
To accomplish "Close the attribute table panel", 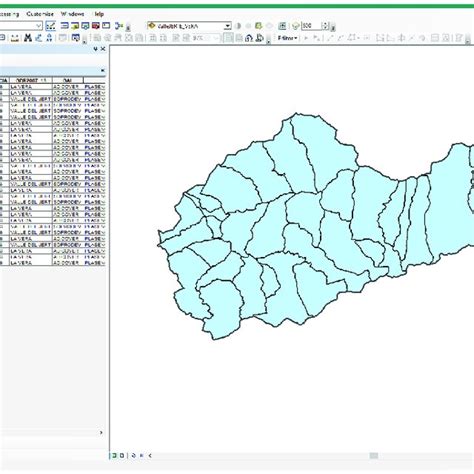I will coord(102,70).
